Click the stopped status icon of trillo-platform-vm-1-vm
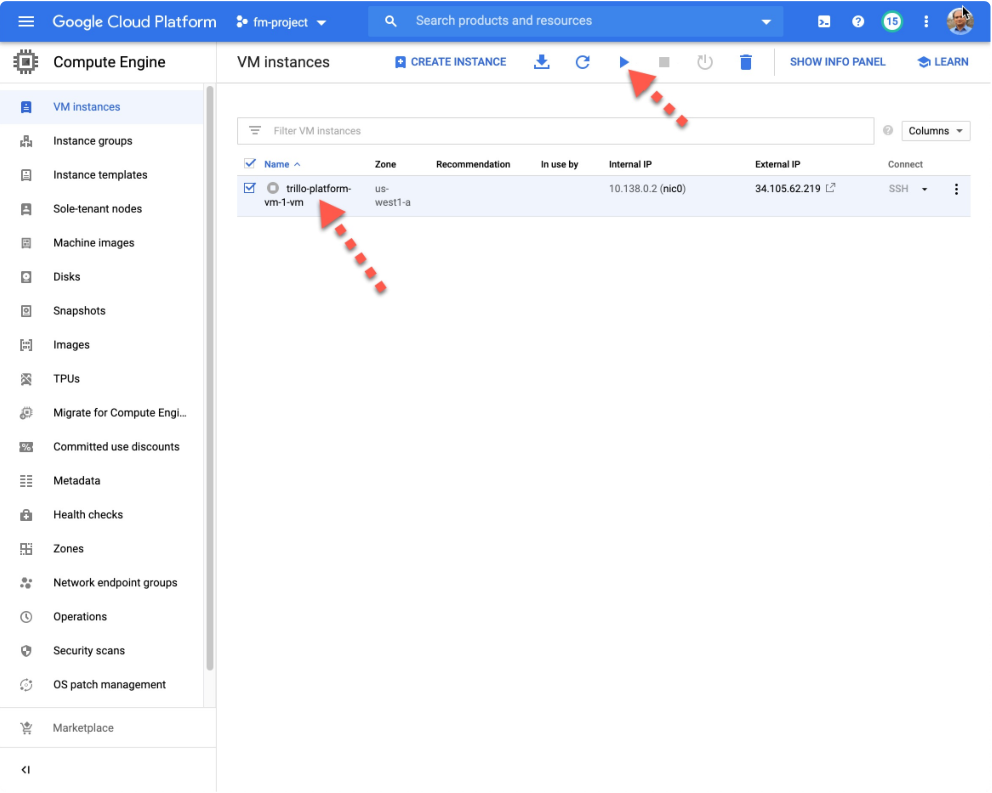 coord(273,188)
